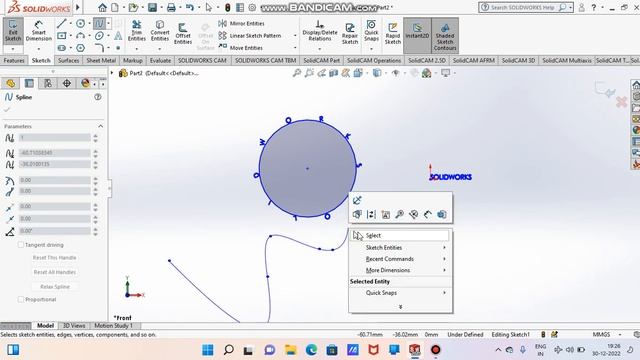Choose Move Entities command

[x=241, y=48]
